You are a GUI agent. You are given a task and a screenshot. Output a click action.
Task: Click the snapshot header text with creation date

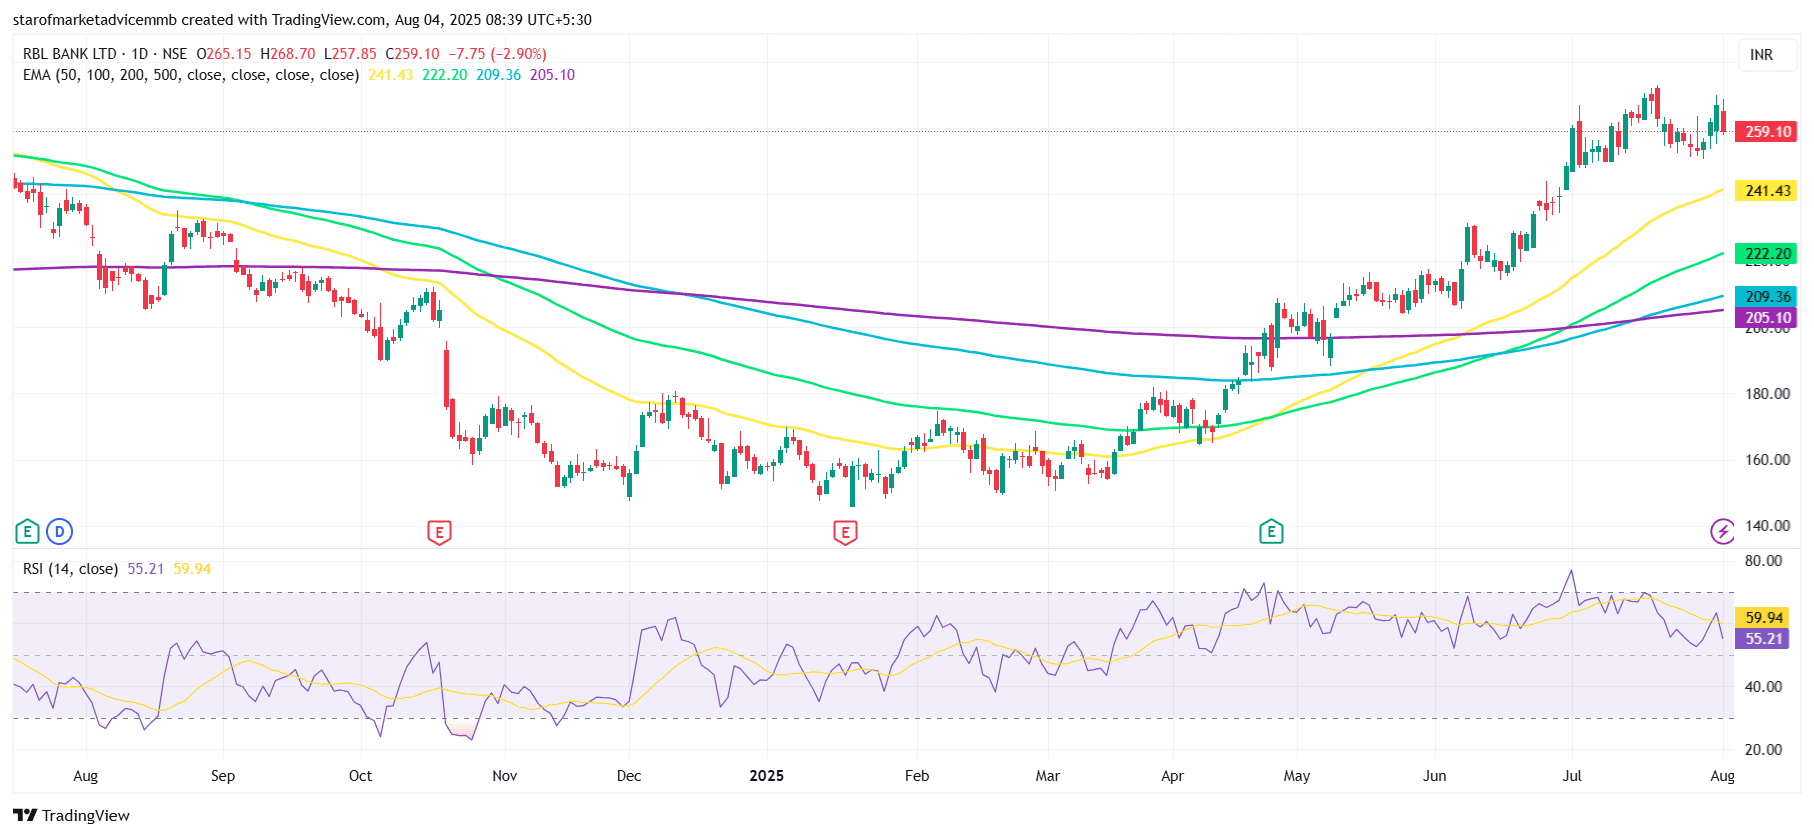pyautogui.click(x=302, y=20)
